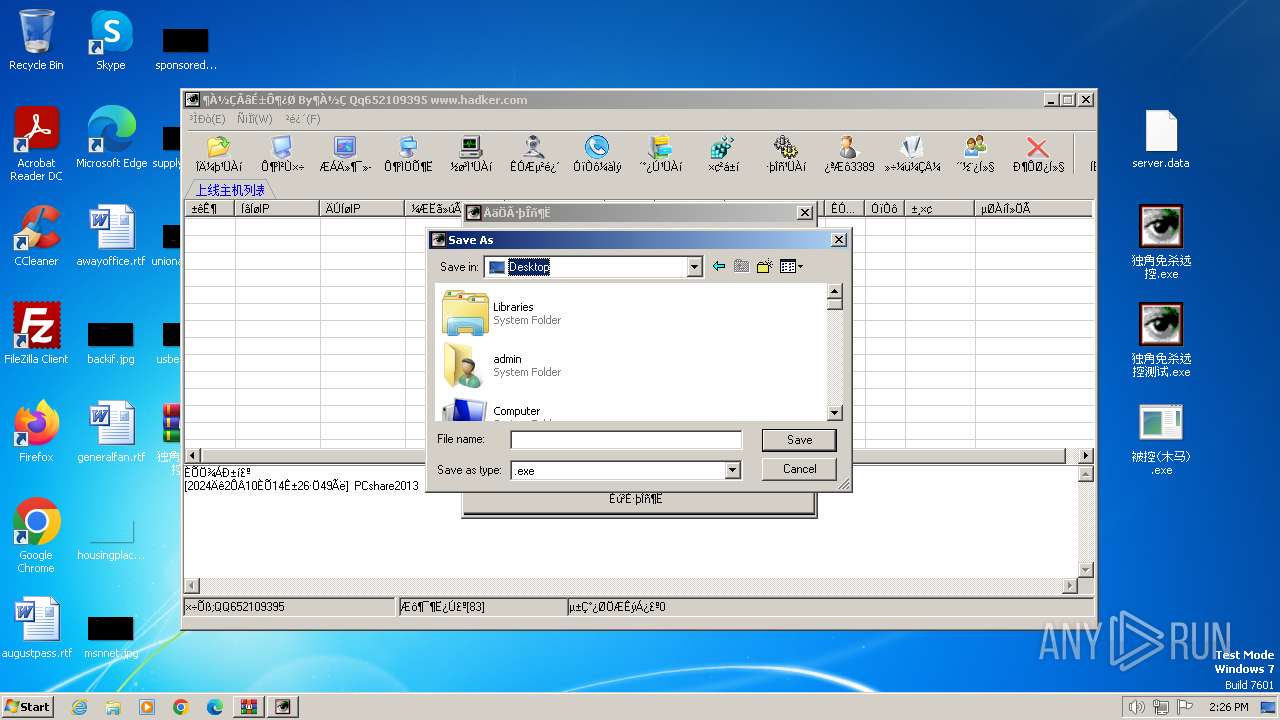Open Google Chrome desktop icon

pos(36,536)
